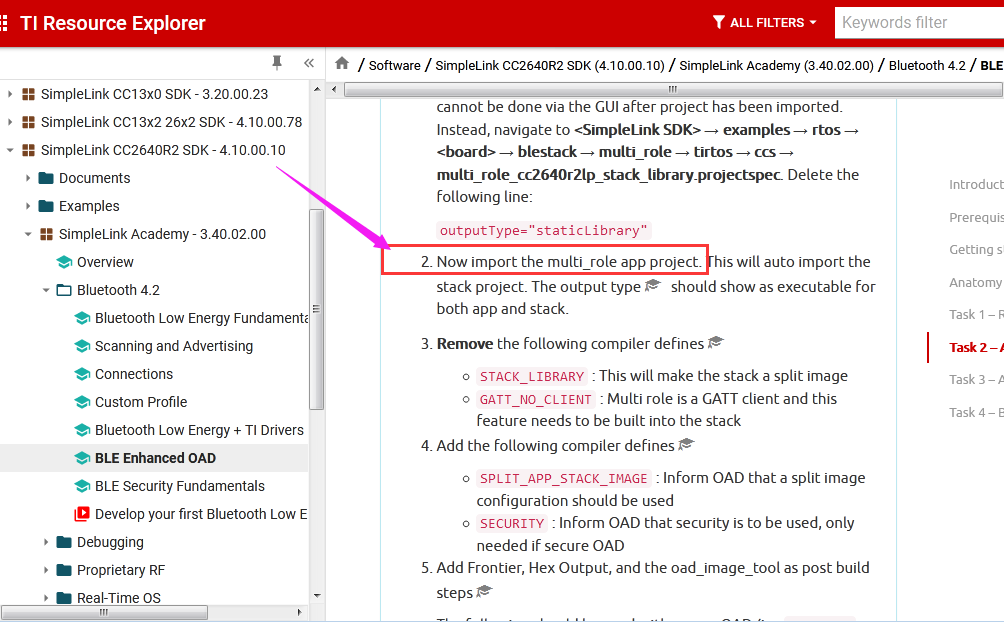Image resolution: width=1004 pixels, height=622 pixels.
Task: Open SimpleLink Academy (3.40.02.00) breadcrumb
Action: tap(776, 65)
